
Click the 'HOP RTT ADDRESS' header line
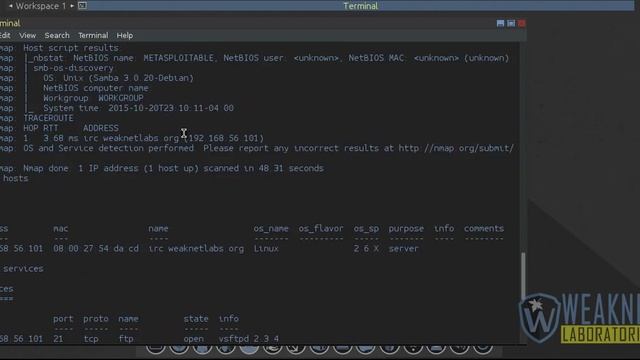[x=71, y=128]
